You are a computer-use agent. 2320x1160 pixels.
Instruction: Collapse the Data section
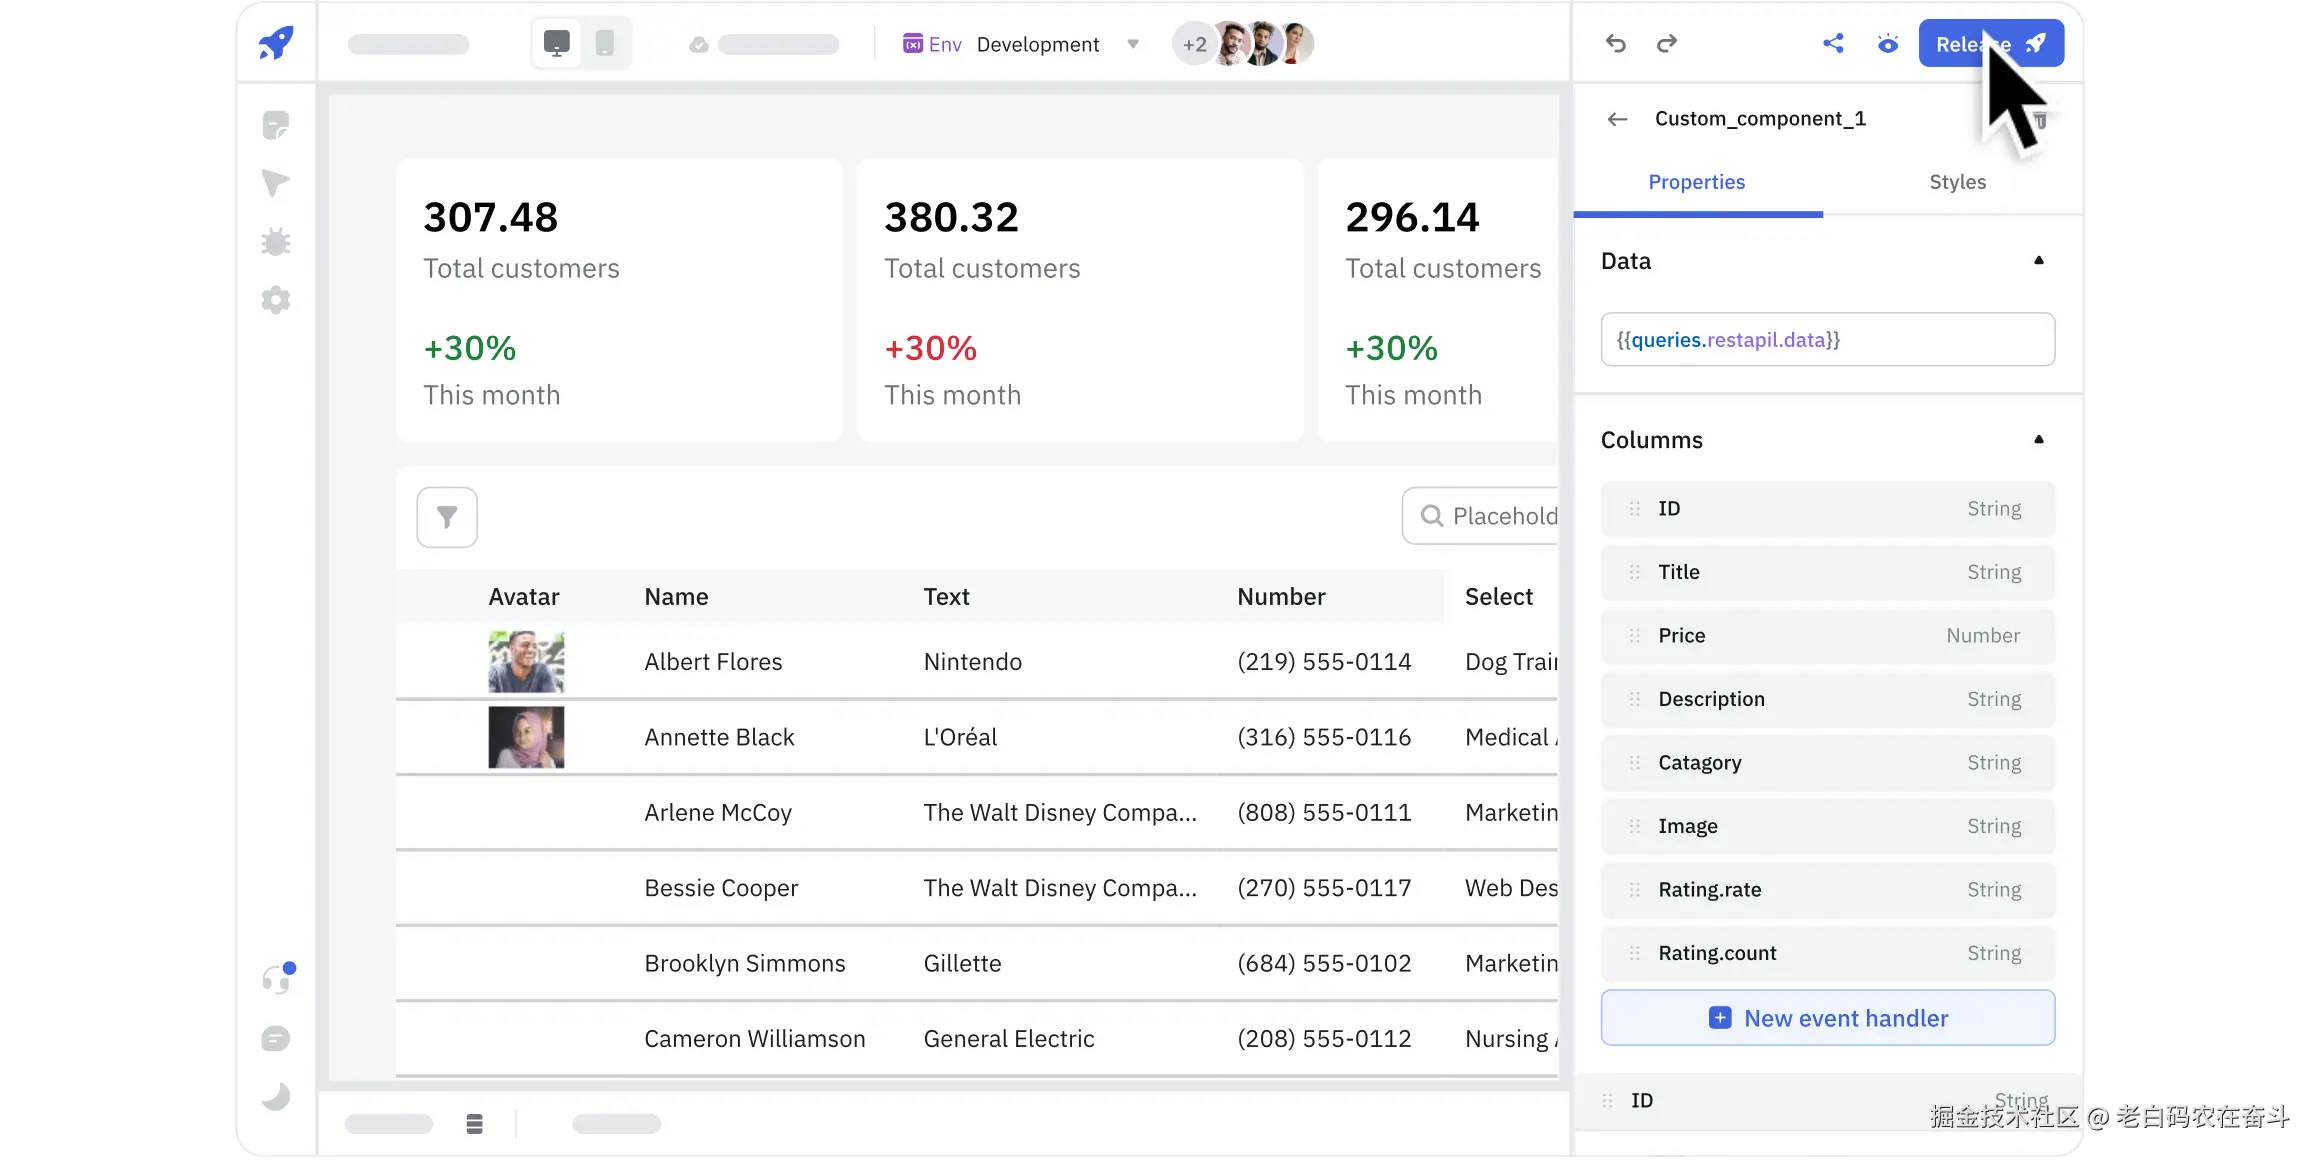2039,261
